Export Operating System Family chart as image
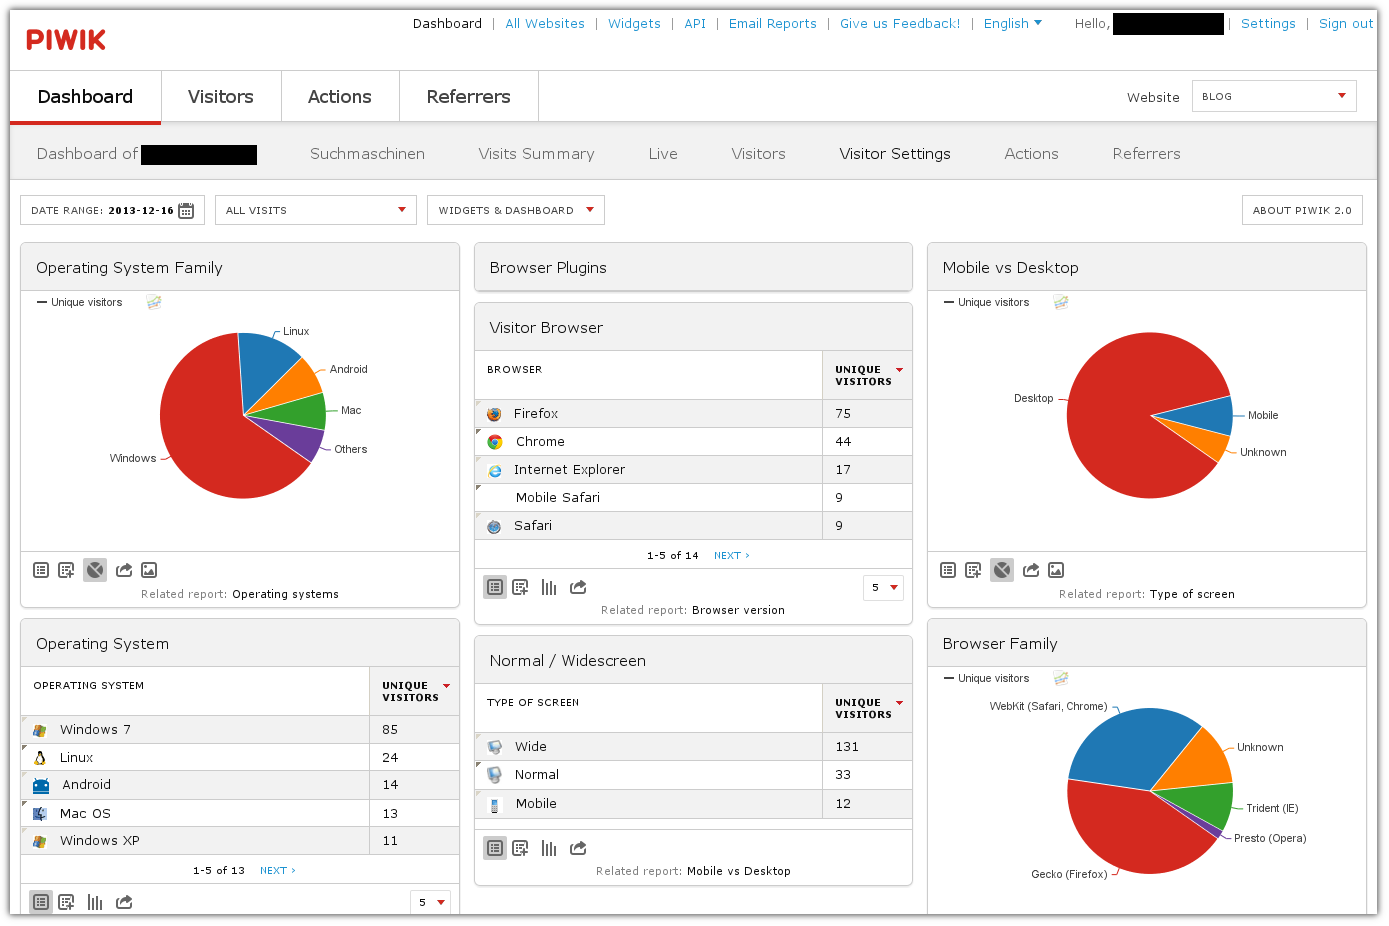Image resolution: width=1389 pixels, height=926 pixels. 148,570
